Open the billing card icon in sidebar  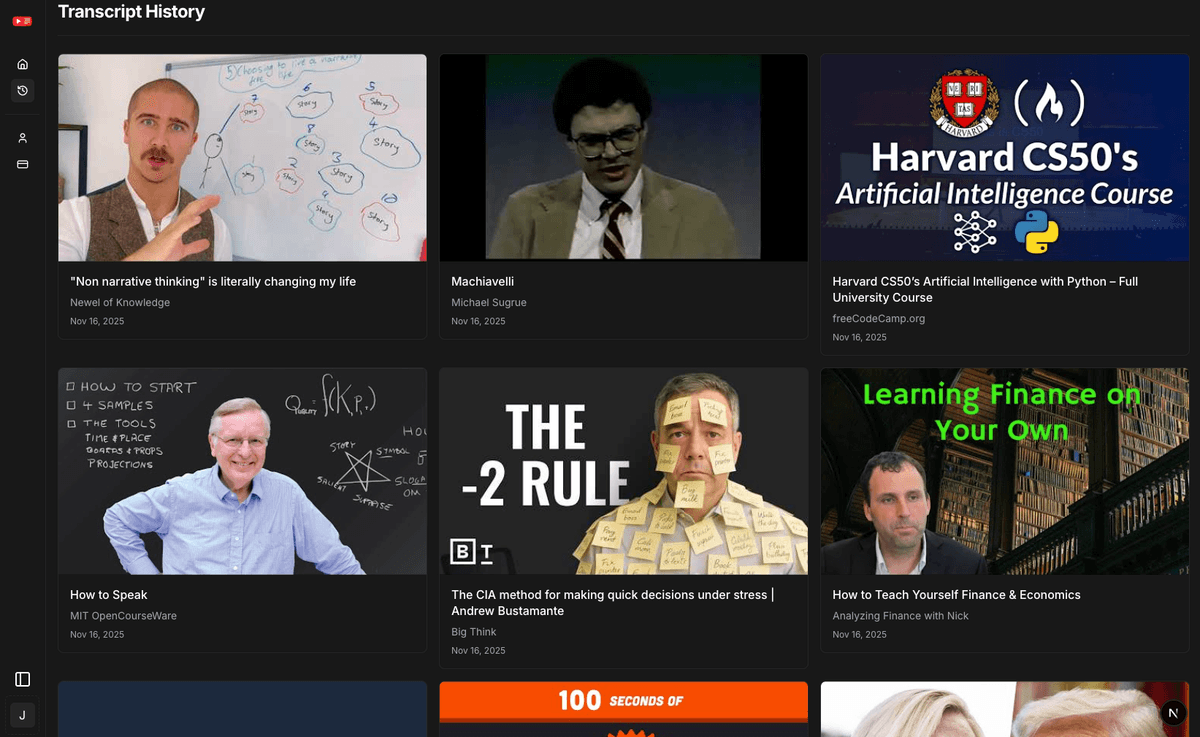click(22, 164)
